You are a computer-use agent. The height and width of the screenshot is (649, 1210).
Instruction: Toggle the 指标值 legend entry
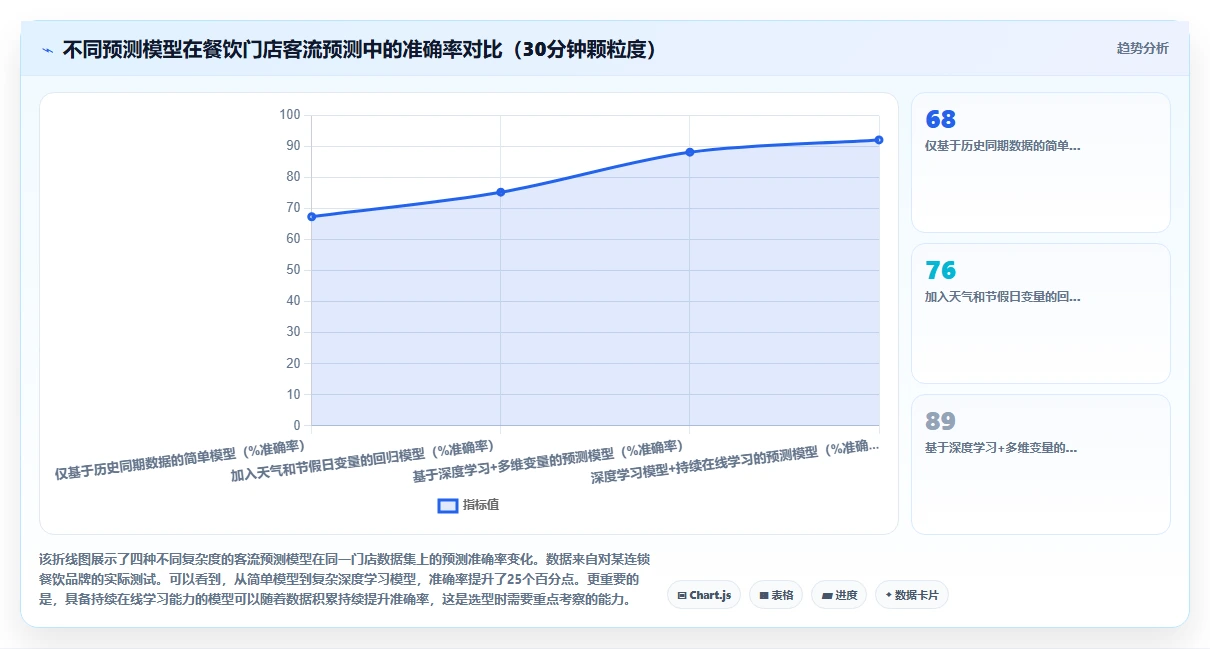pos(469,505)
